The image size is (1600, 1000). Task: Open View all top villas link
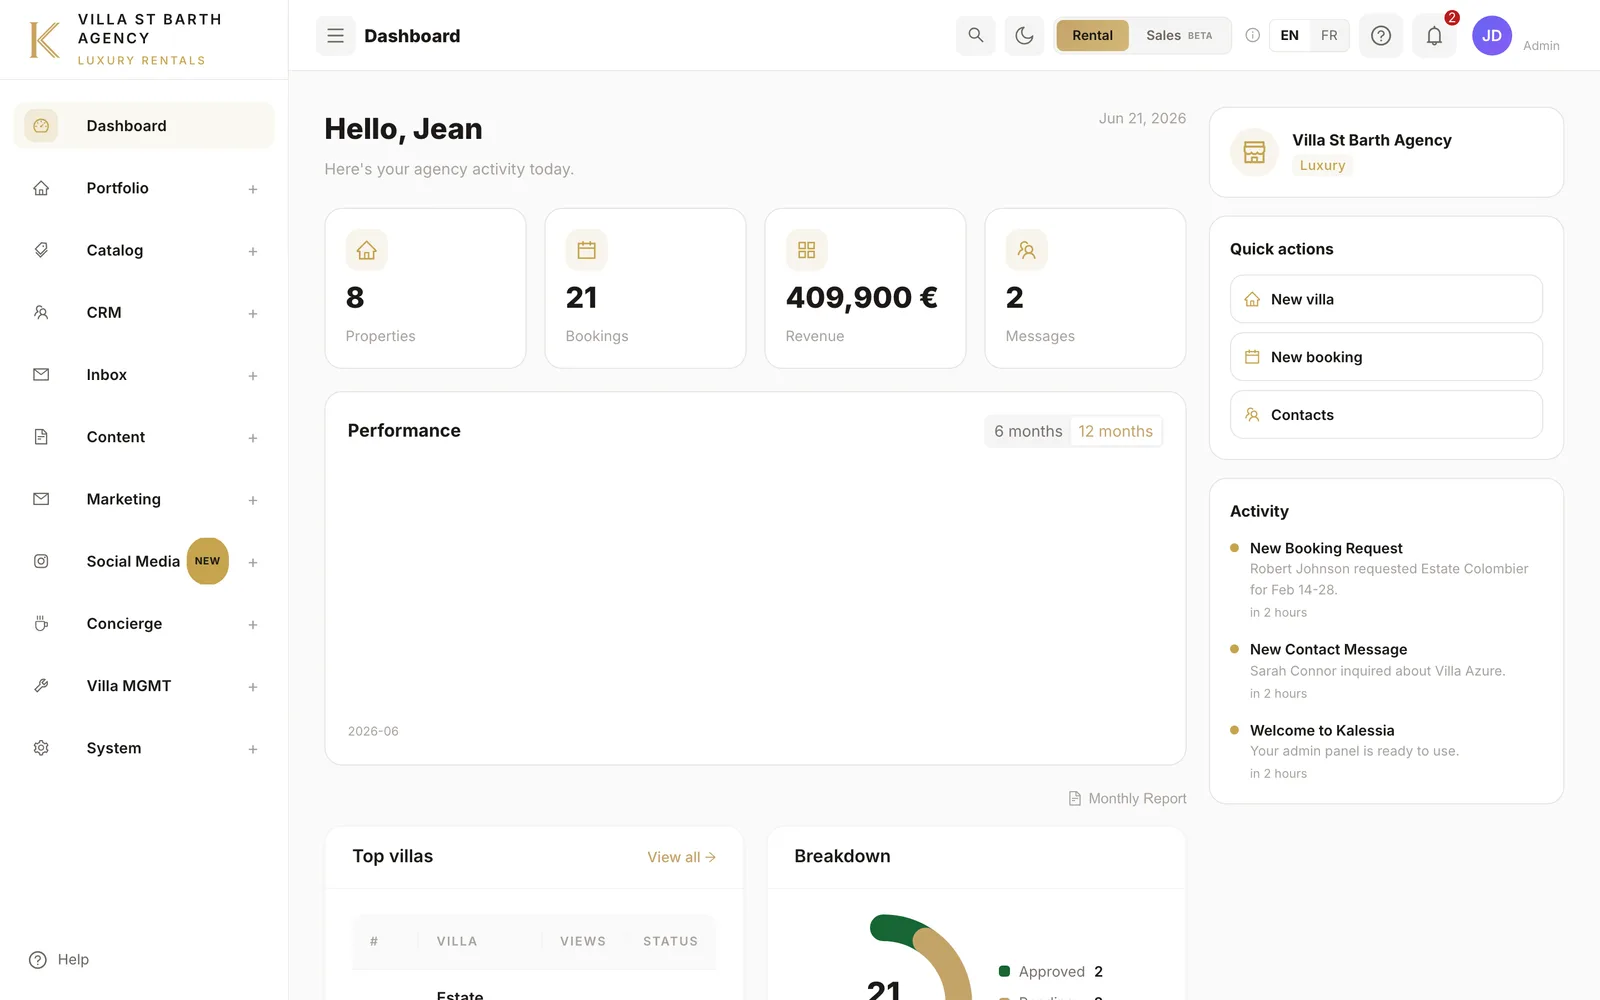[681, 857]
